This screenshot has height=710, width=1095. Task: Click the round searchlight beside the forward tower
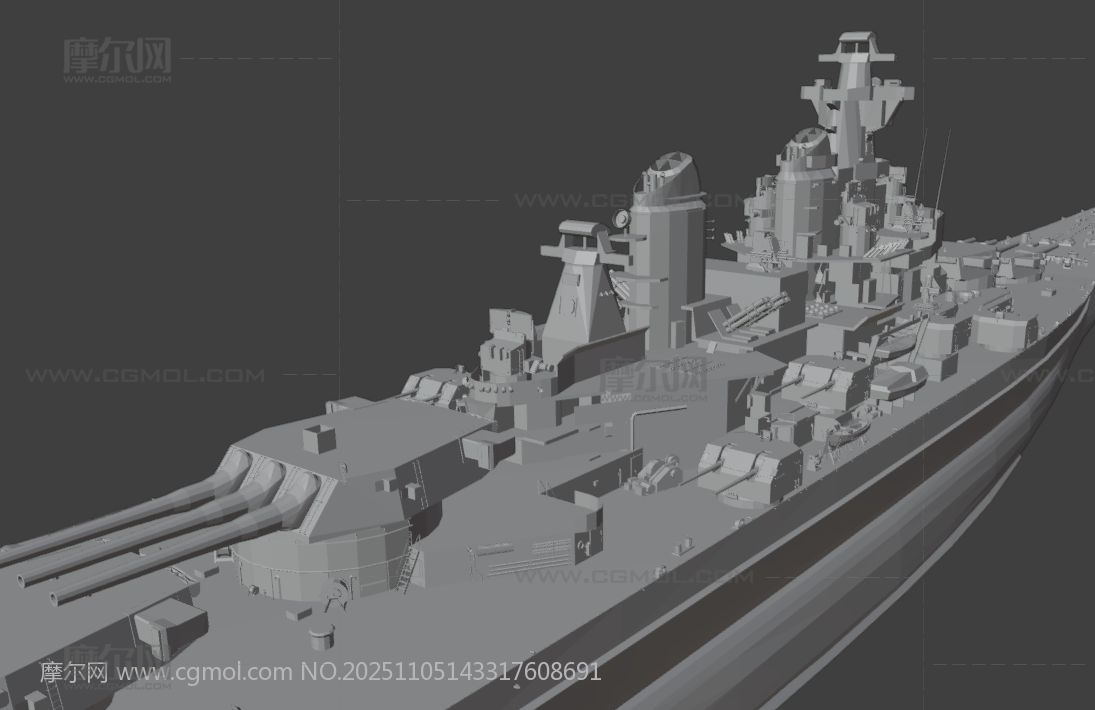622,218
